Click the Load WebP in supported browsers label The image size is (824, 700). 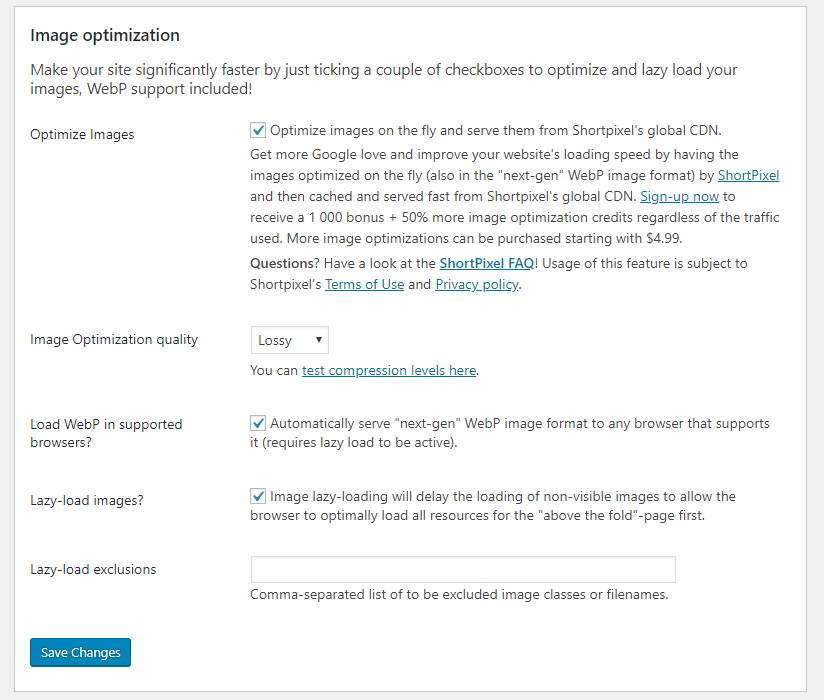(x=106, y=431)
